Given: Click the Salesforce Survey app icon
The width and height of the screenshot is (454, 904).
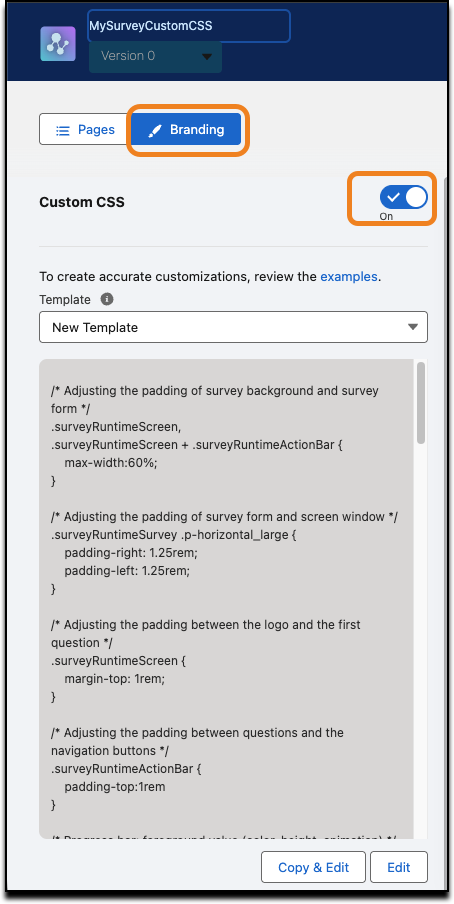Looking at the screenshot, I should (58, 43).
